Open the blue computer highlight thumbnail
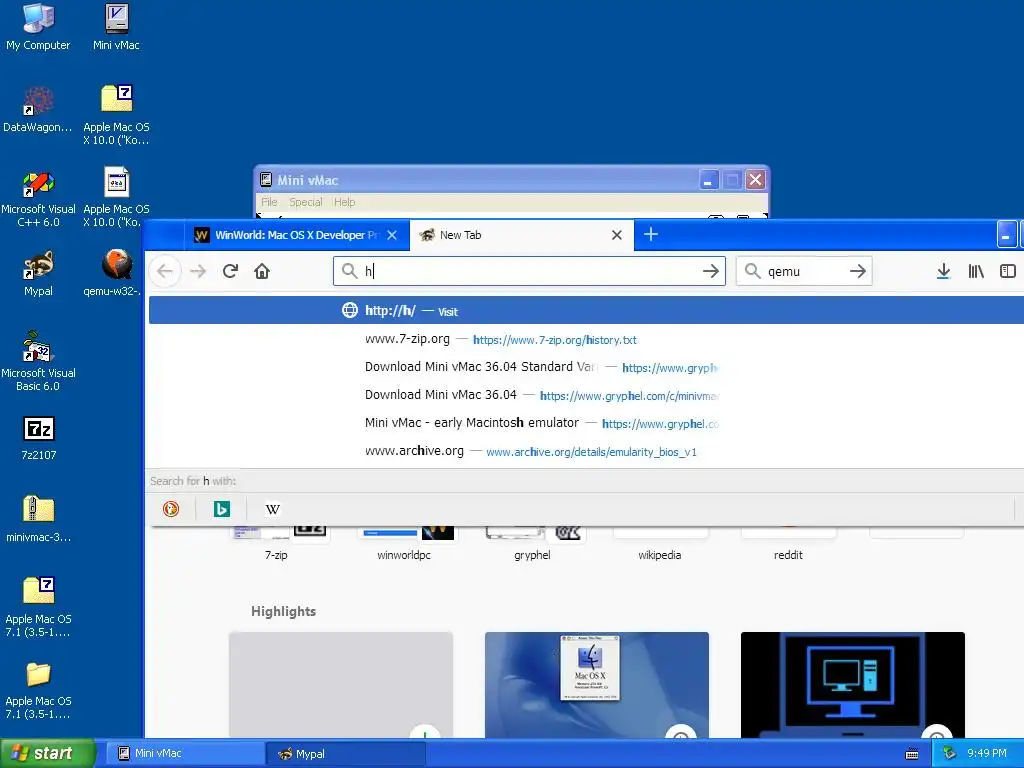Screen dimensions: 1024x768 coord(853,685)
